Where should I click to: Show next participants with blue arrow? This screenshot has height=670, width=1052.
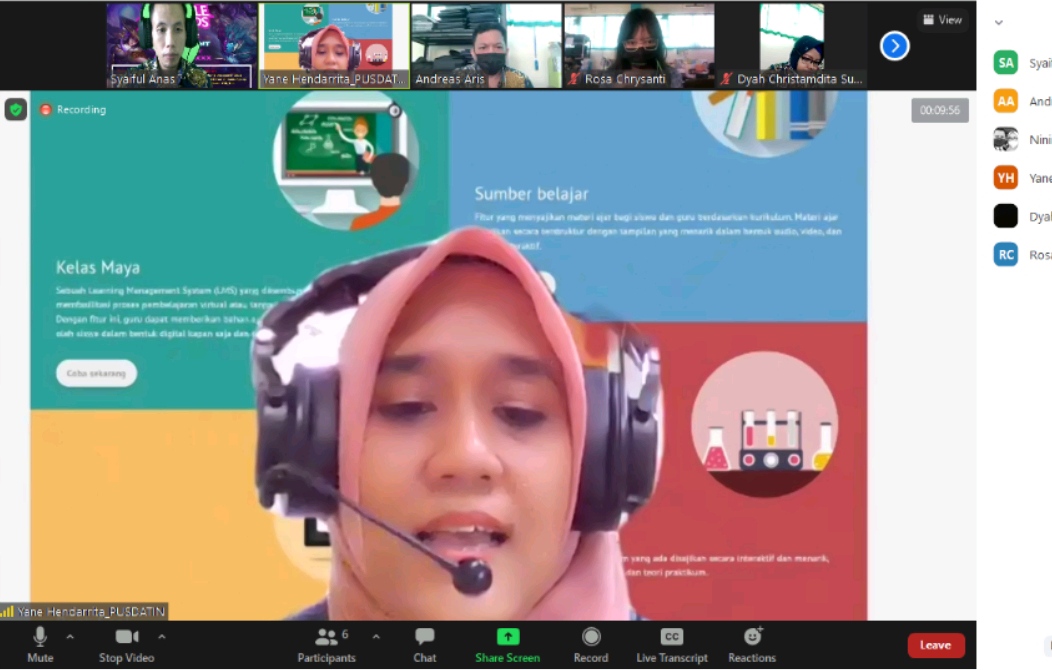pyautogui.click(x=894, y=46)
